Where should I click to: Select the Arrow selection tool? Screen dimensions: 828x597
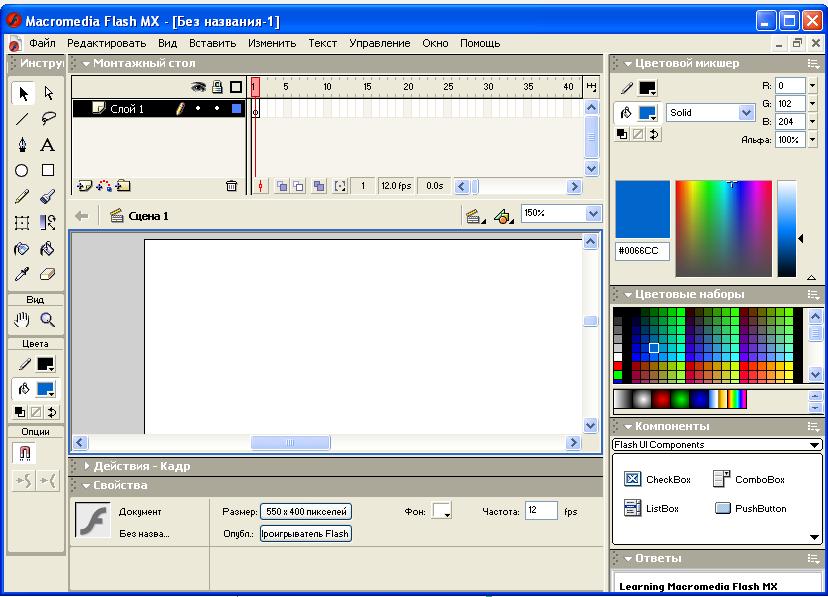point(22,93)
